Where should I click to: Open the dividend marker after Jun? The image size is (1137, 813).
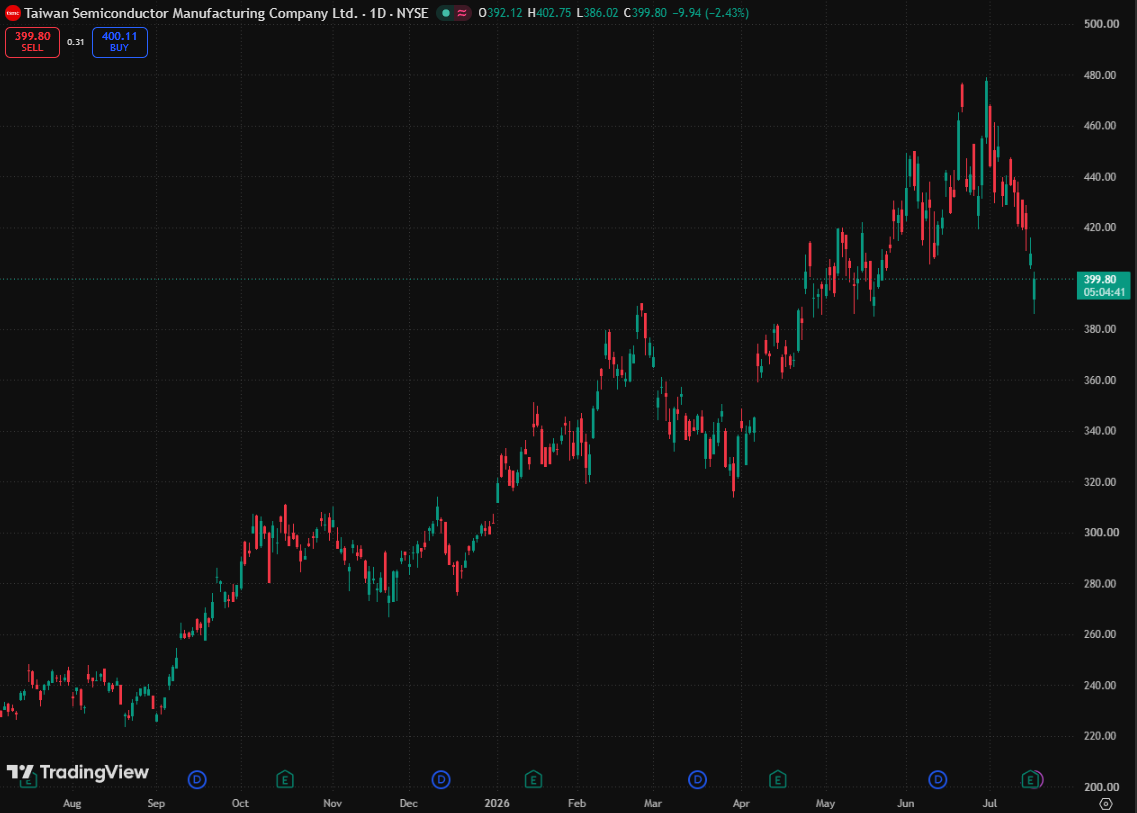click(x=938, y=780)
